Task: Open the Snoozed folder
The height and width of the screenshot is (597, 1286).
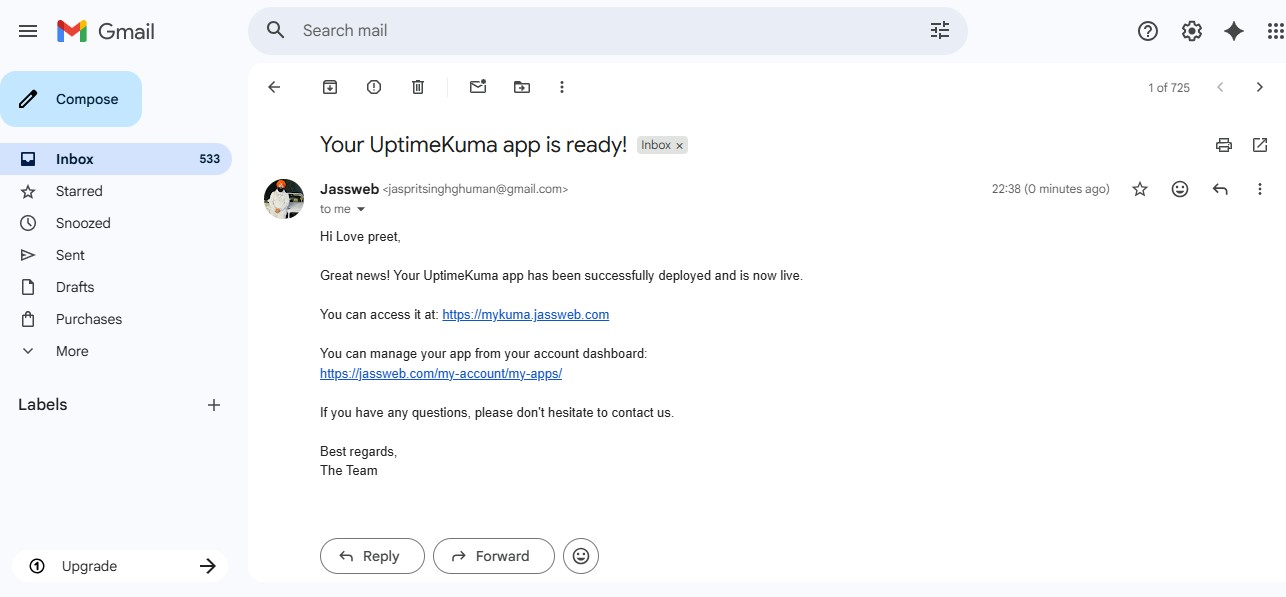Action: point(116,223)
